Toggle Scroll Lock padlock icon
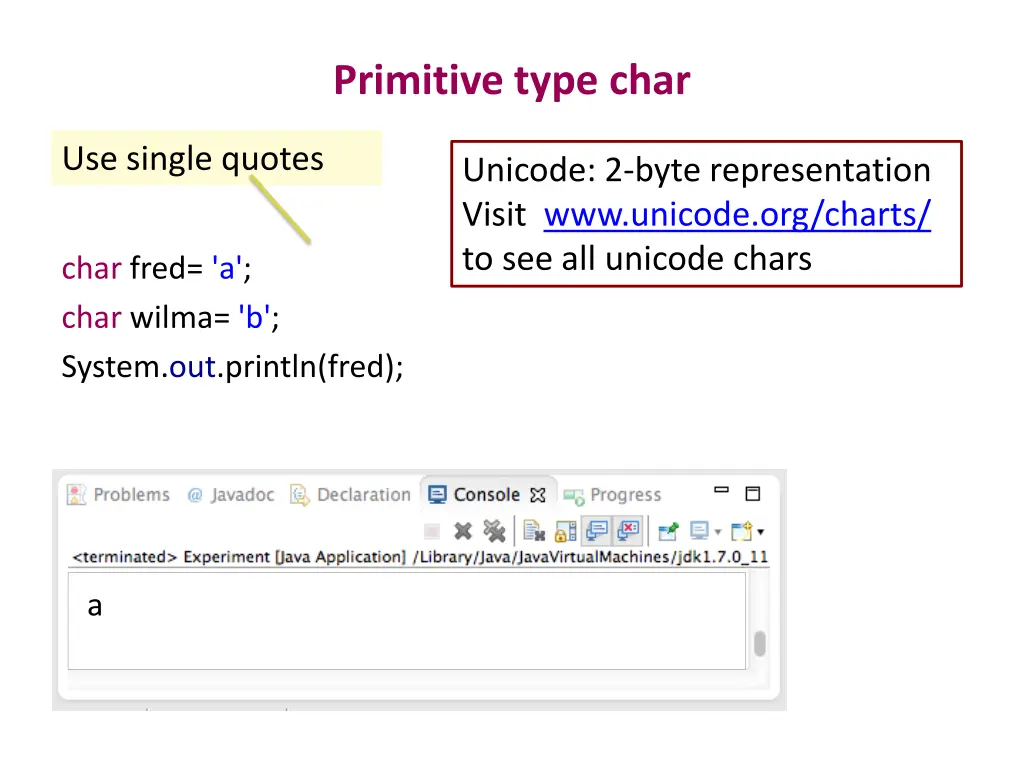The width and height of the screenshot is (1024, 768). (x=566, y=531)
